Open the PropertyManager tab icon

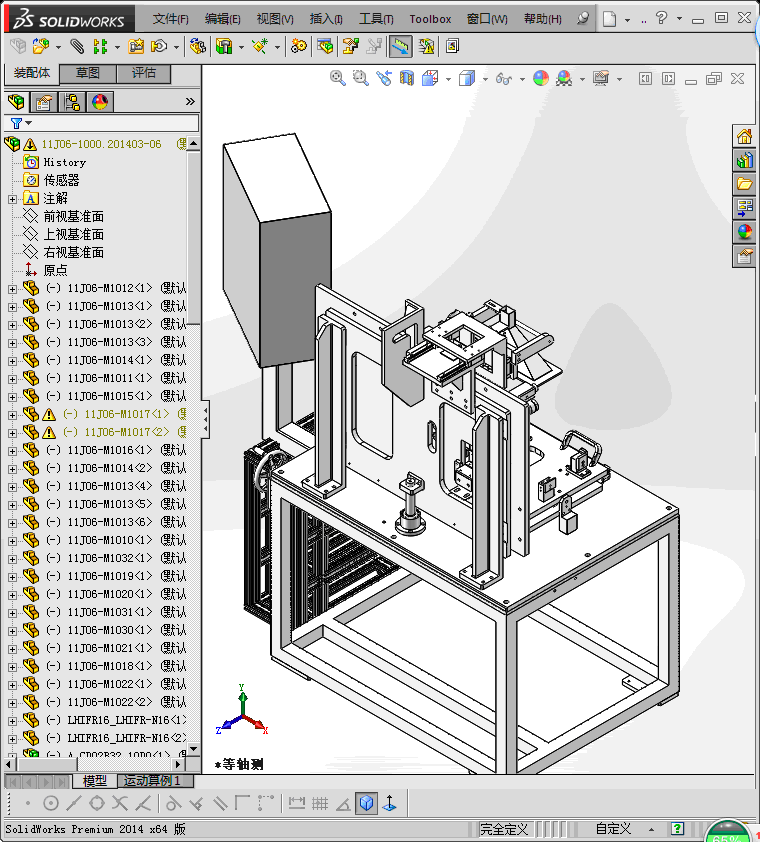[x=44, y=101]
